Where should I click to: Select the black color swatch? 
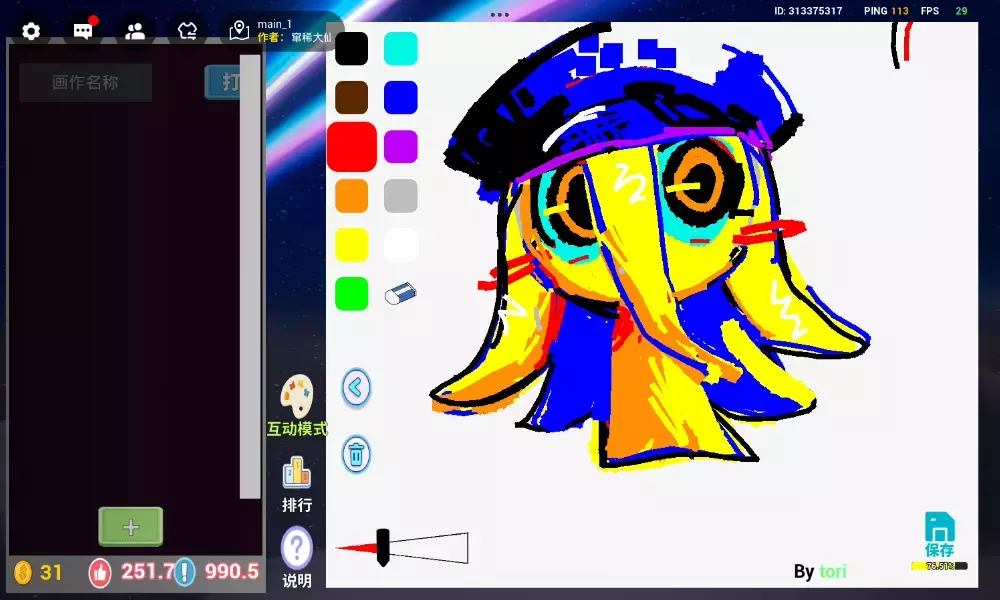pos(351,48)
